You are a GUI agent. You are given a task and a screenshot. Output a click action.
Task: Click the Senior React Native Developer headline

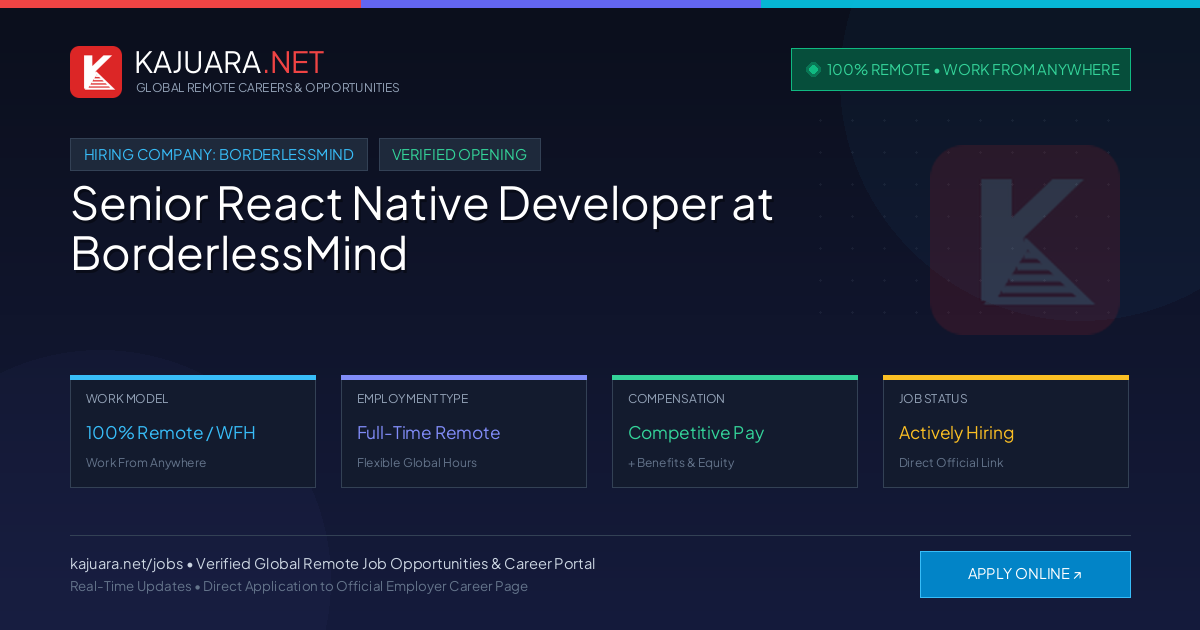pyautogui.click(x=422, y=229)
